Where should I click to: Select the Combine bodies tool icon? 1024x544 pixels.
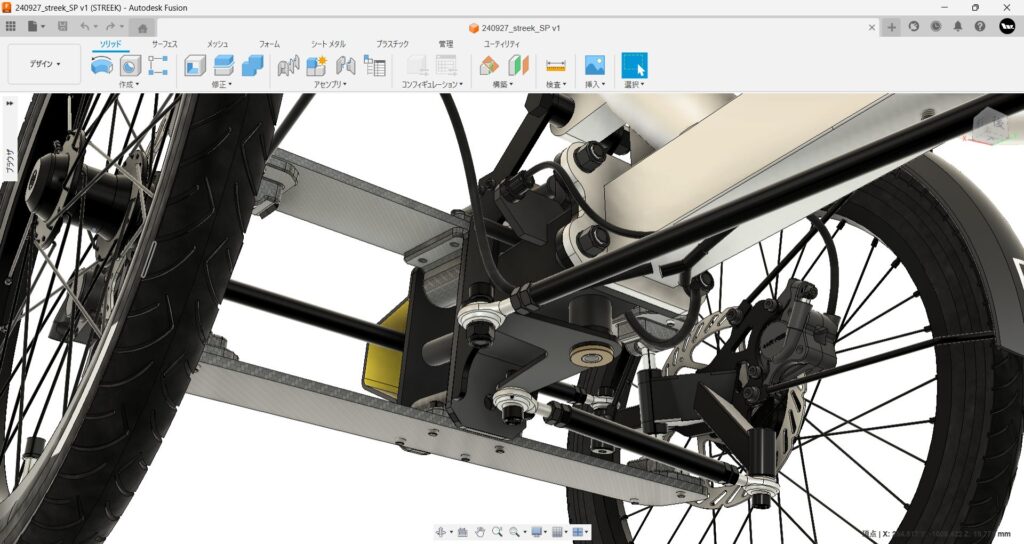252,65
